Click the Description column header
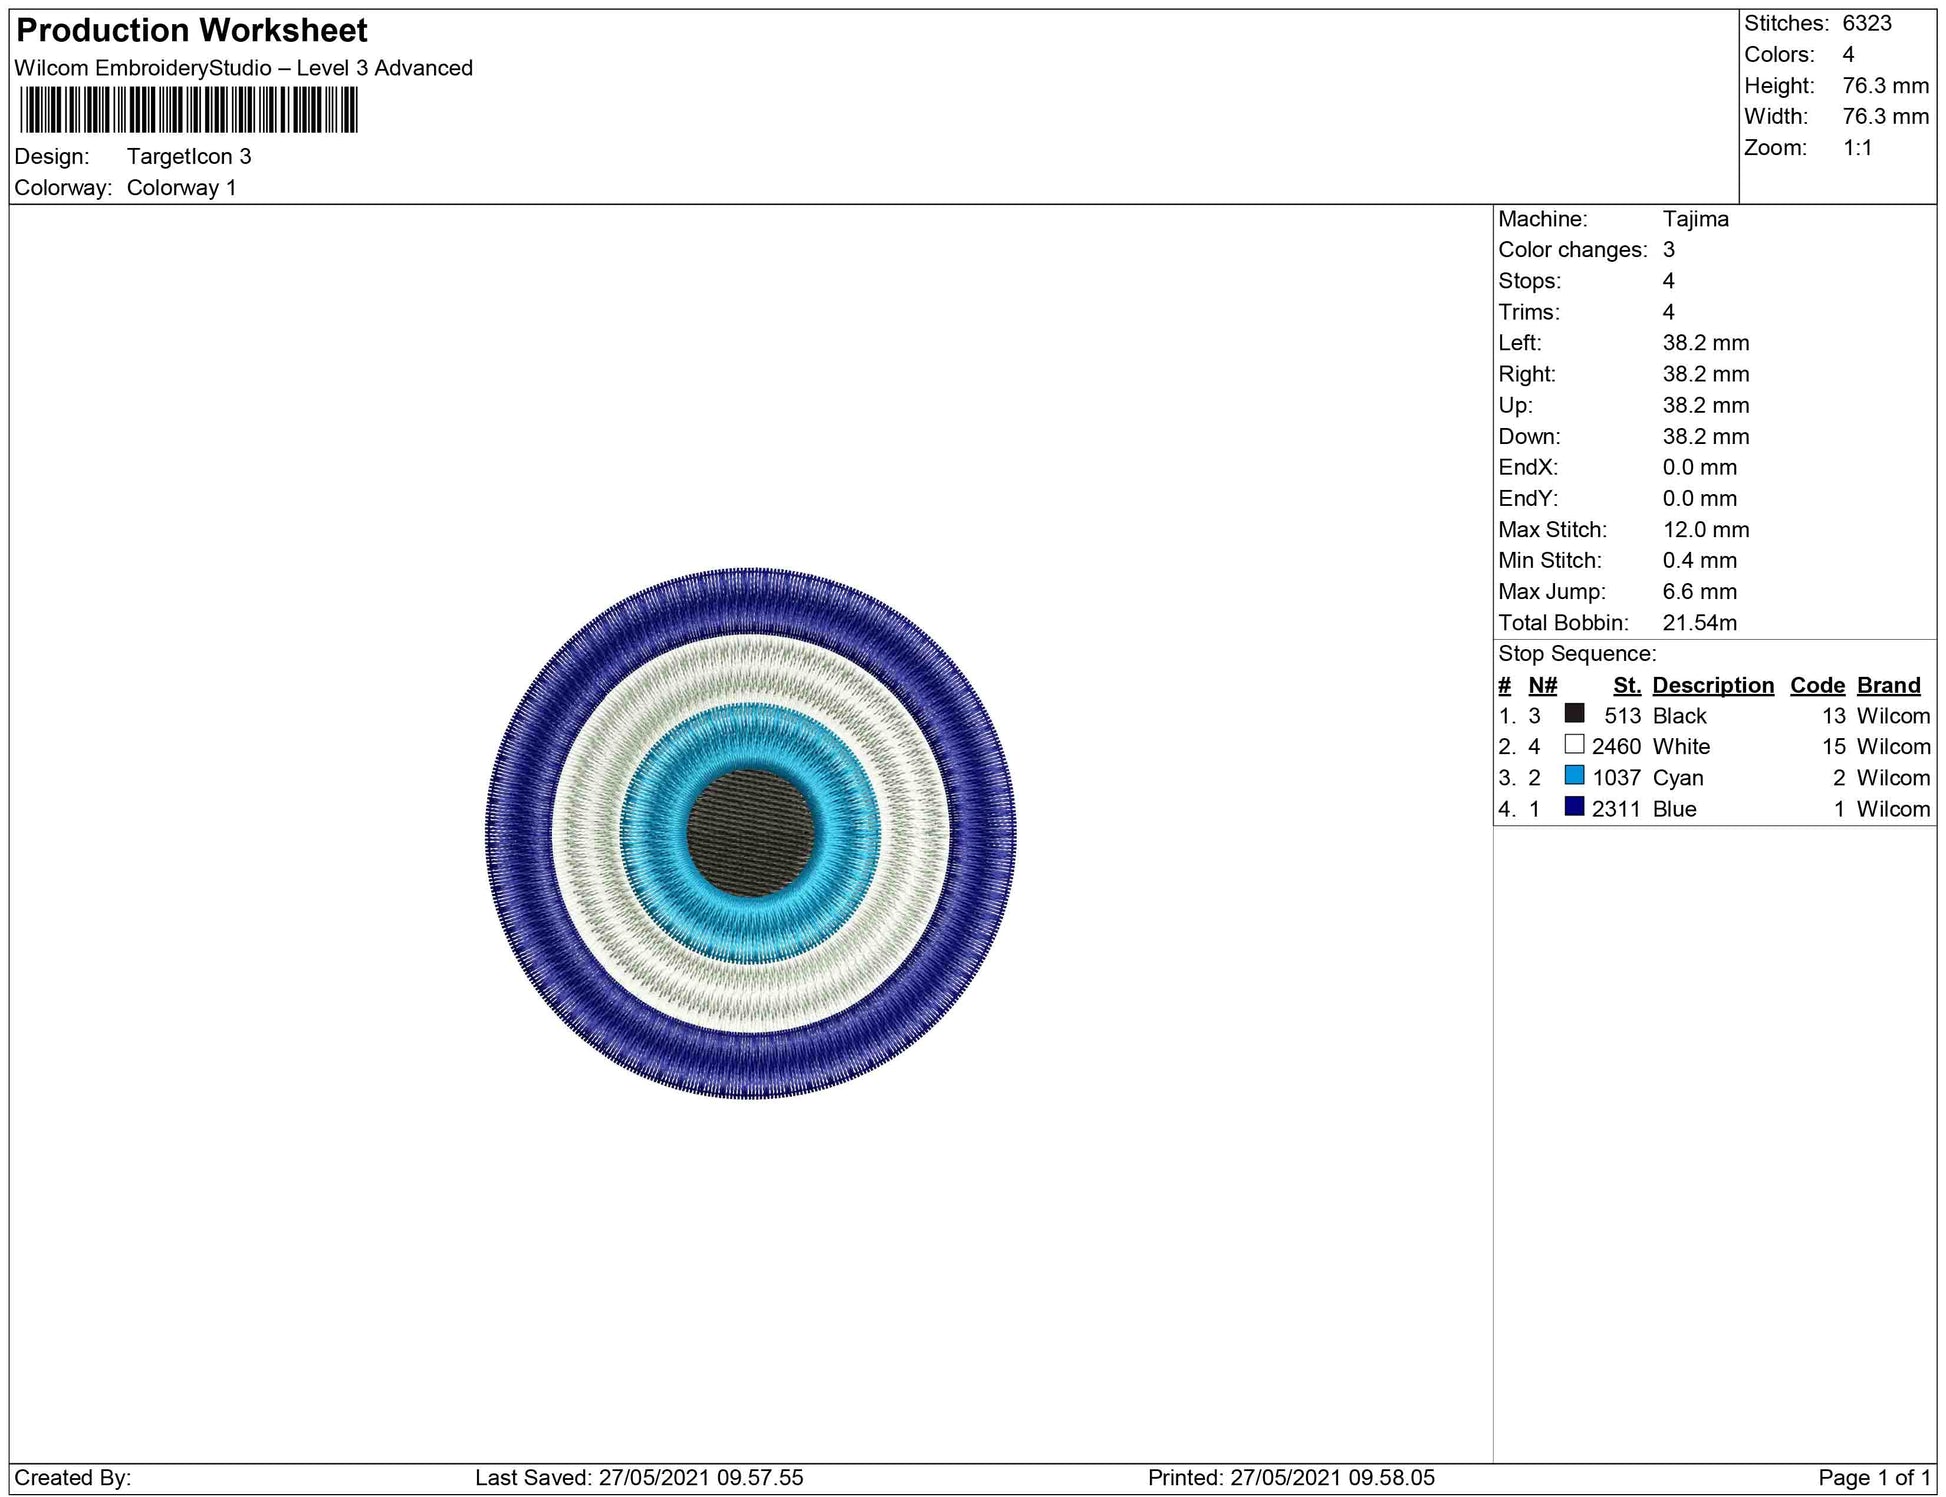The width and height of the screenshot is (1946, 1497). pos(1712,685)
